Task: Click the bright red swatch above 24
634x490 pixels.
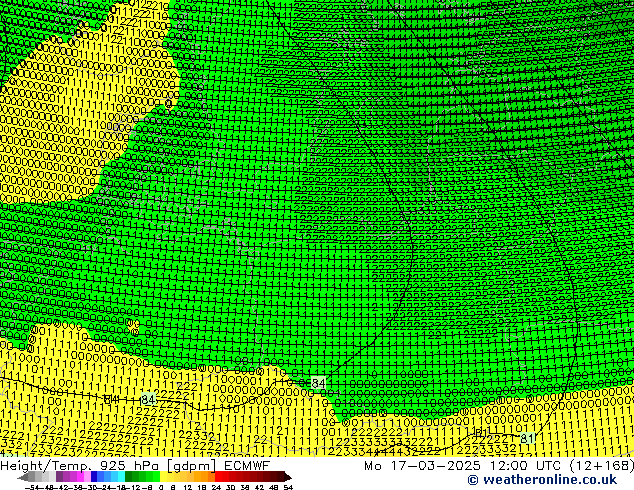Action: (x=218, y=477)
